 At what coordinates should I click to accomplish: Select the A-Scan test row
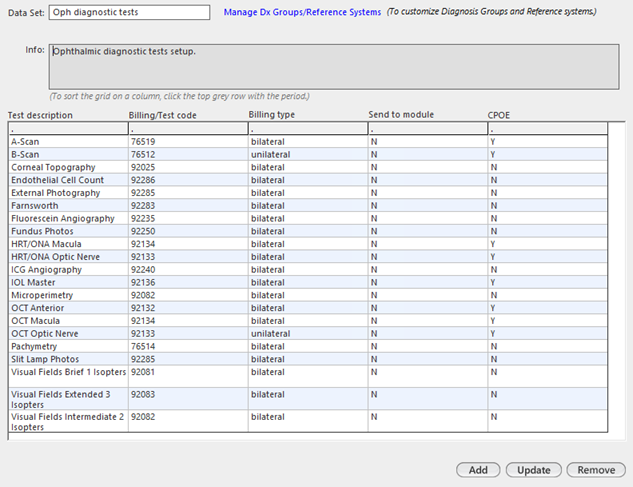(308, 142)
